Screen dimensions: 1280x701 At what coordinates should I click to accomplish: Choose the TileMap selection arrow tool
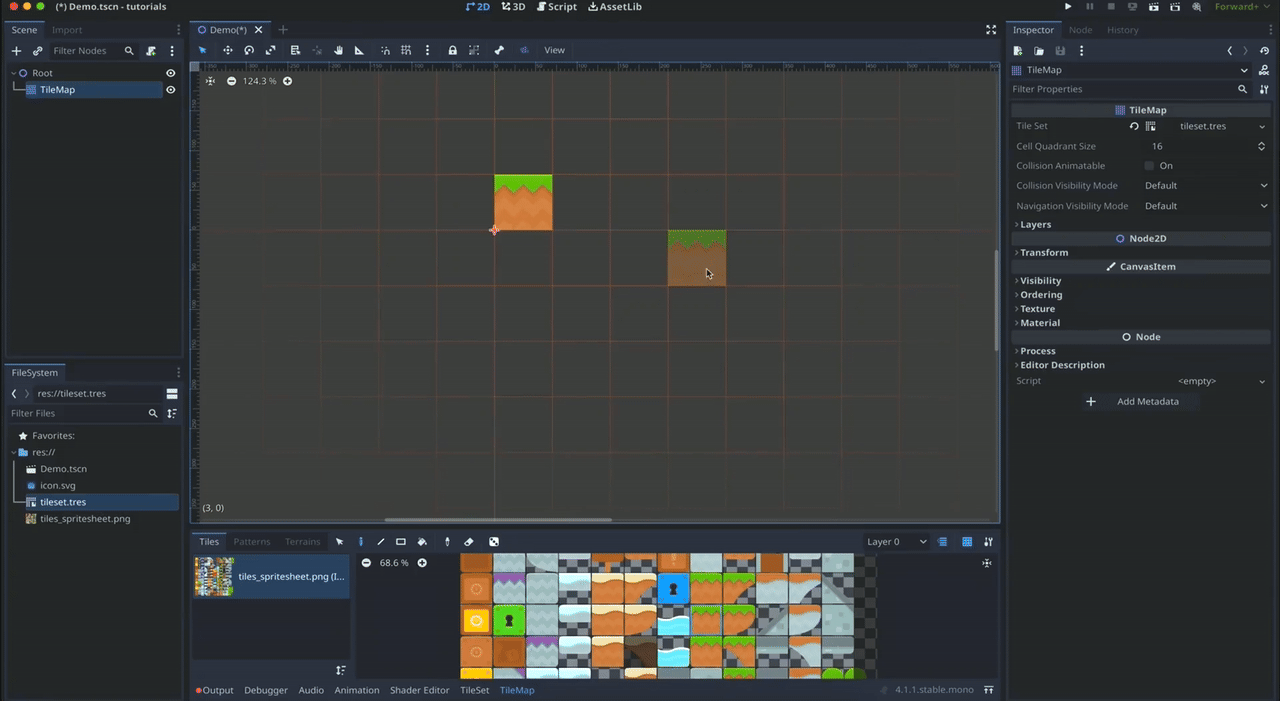tap(339, 542)
